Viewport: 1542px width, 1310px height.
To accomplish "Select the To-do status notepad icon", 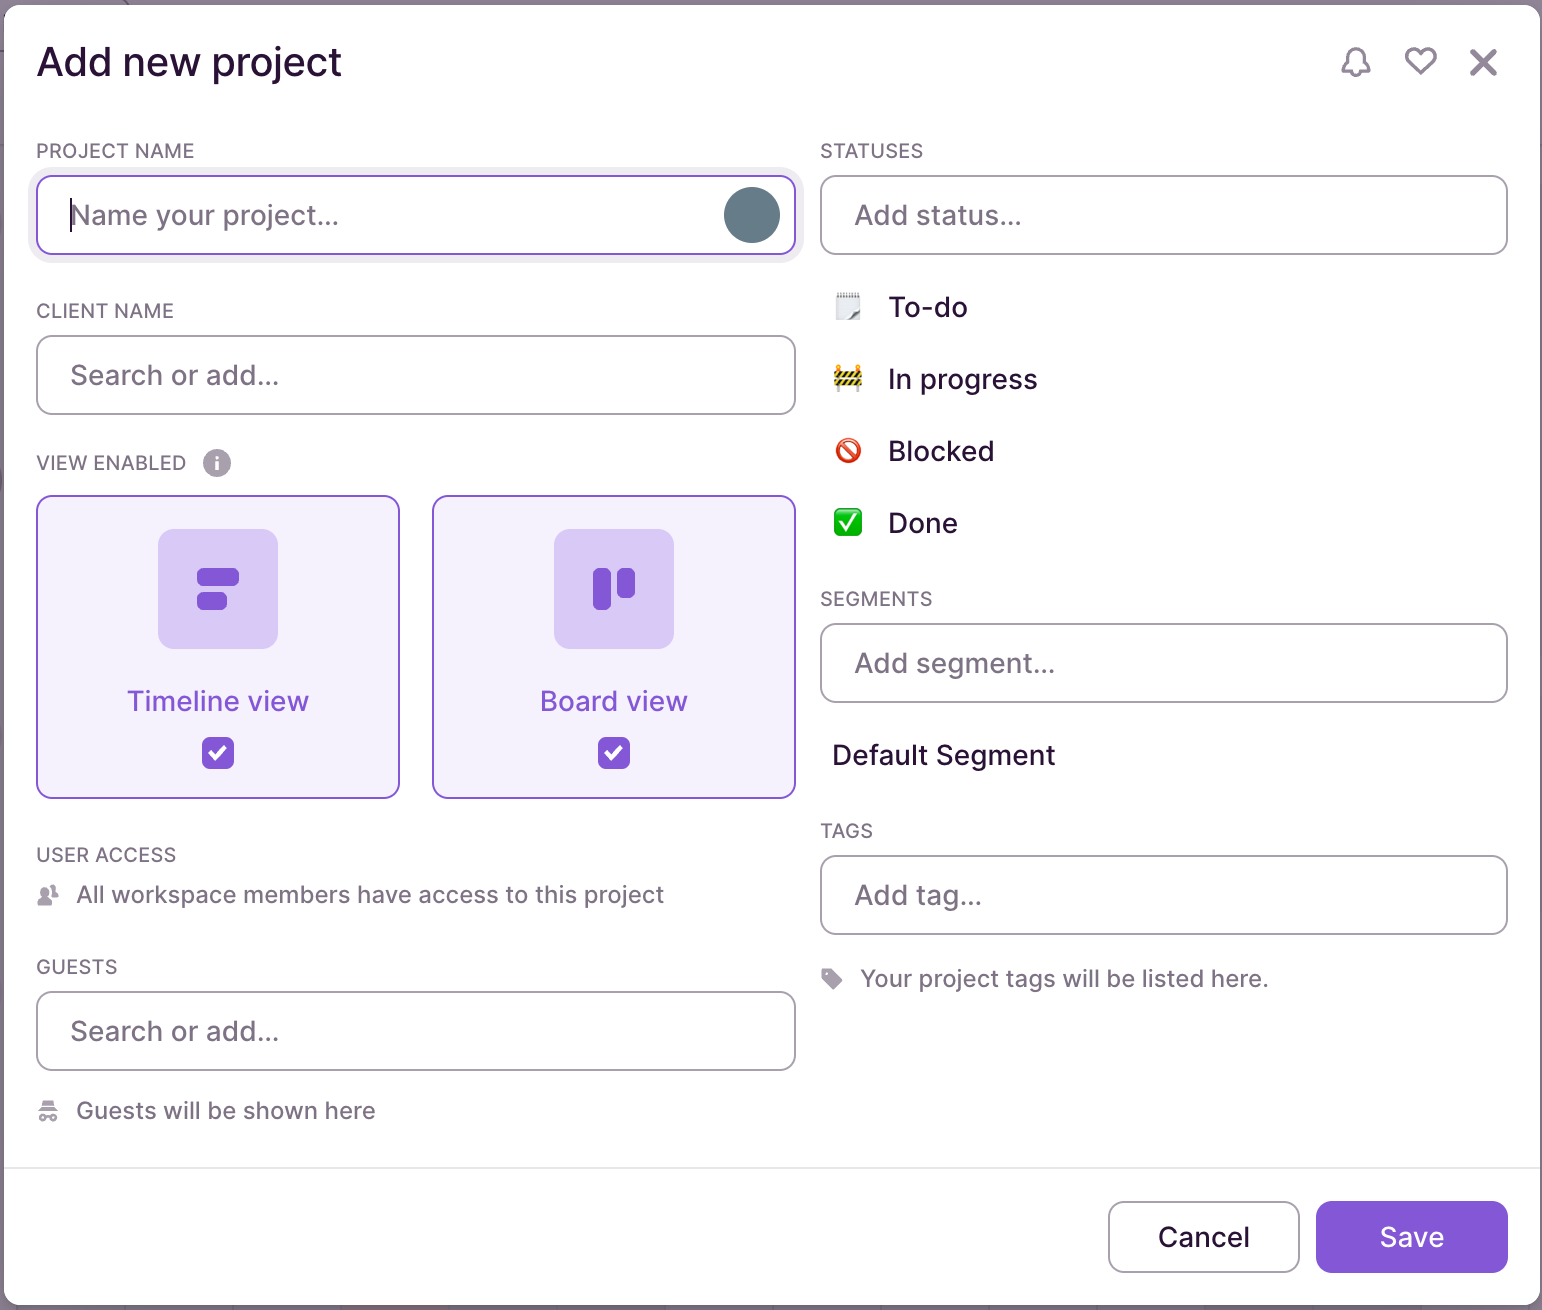I will point(847,307).
